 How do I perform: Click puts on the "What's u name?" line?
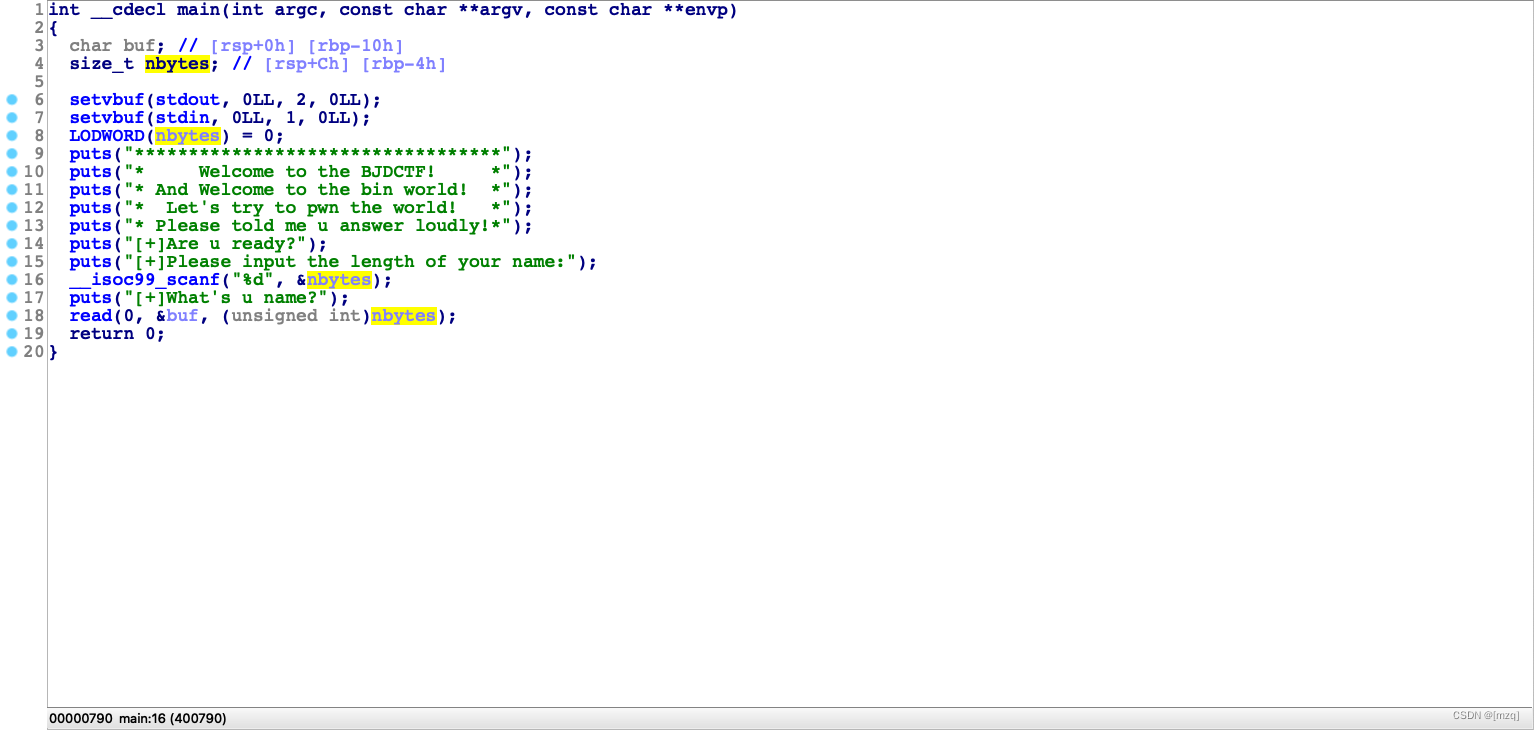click(x=91, y=298)
